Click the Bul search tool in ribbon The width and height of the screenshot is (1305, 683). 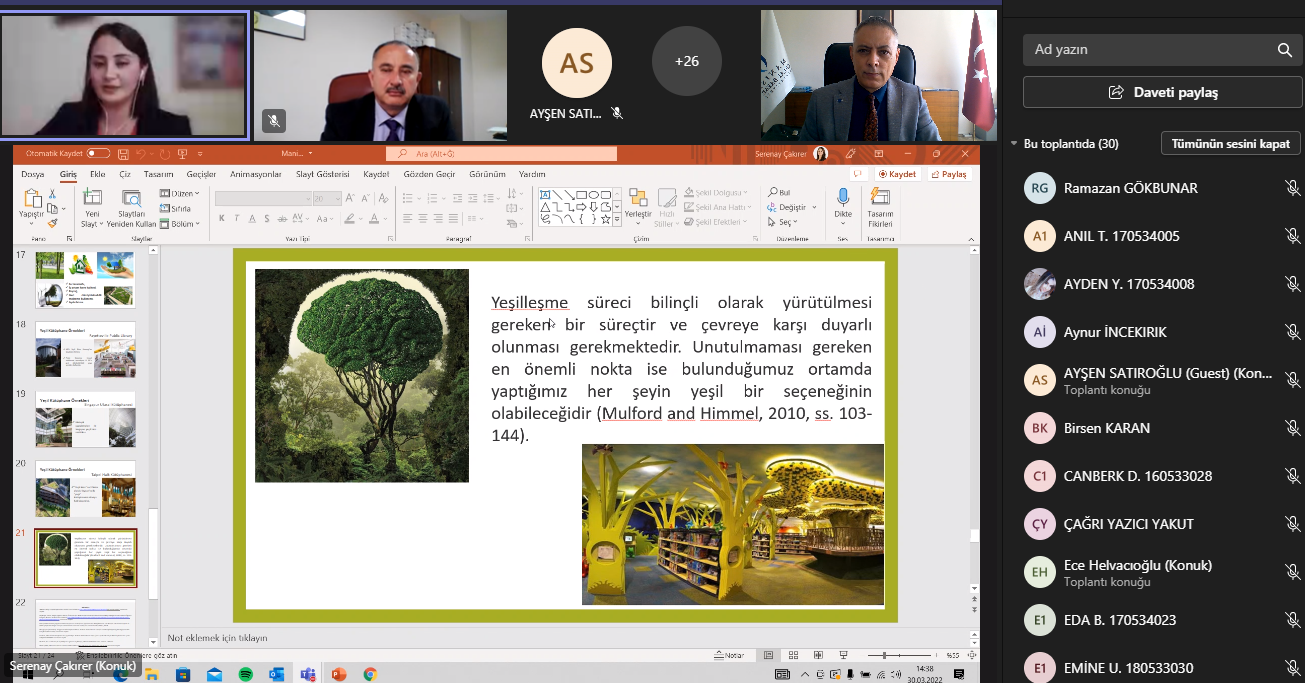point(779,193)
